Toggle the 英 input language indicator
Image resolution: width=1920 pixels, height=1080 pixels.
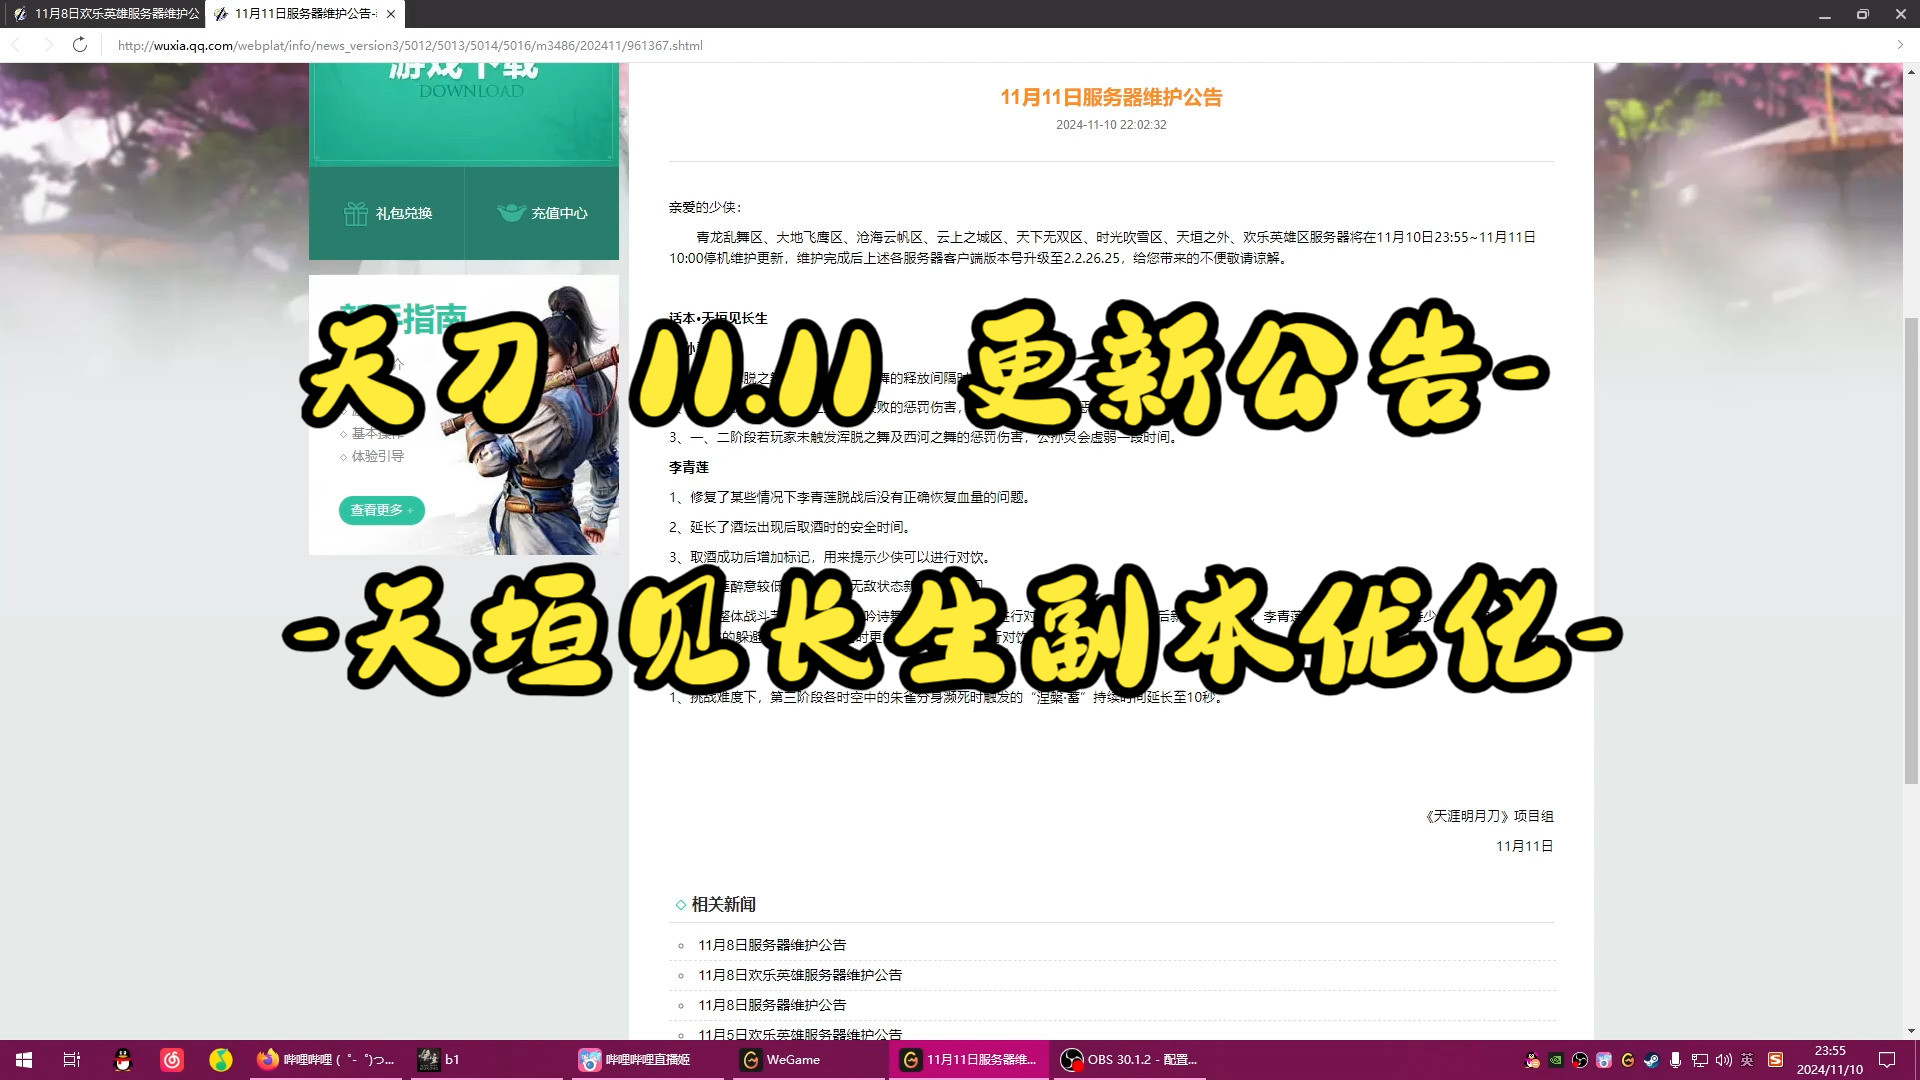click(1748, 1060)
